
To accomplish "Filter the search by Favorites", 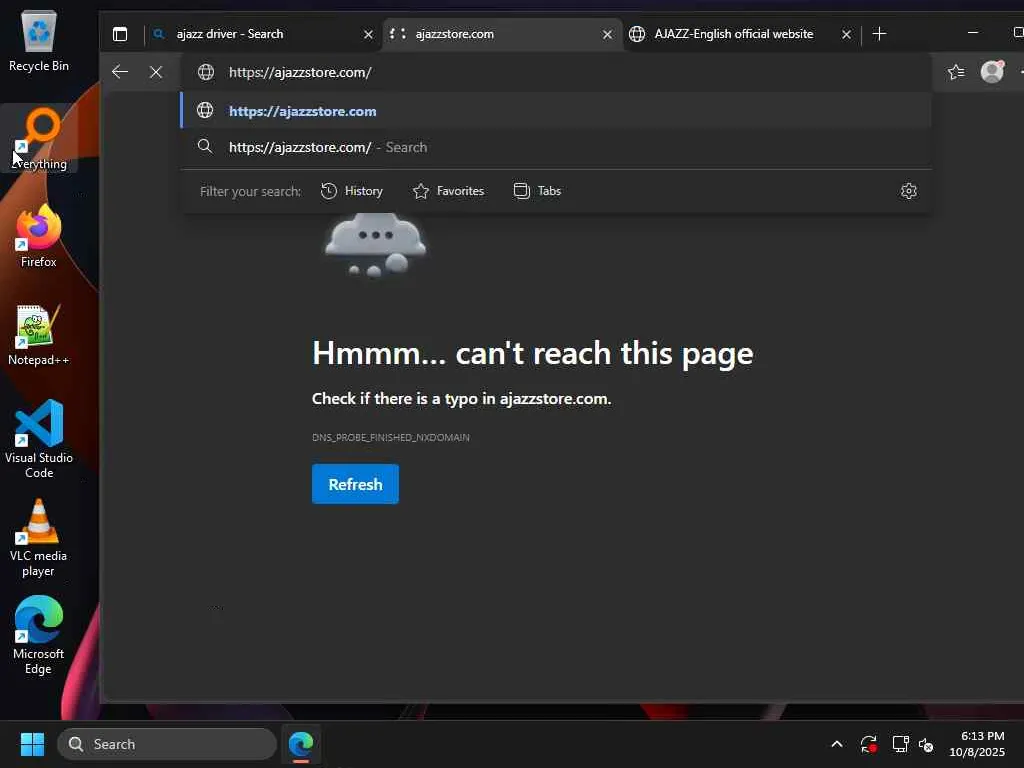I will 449,191.
